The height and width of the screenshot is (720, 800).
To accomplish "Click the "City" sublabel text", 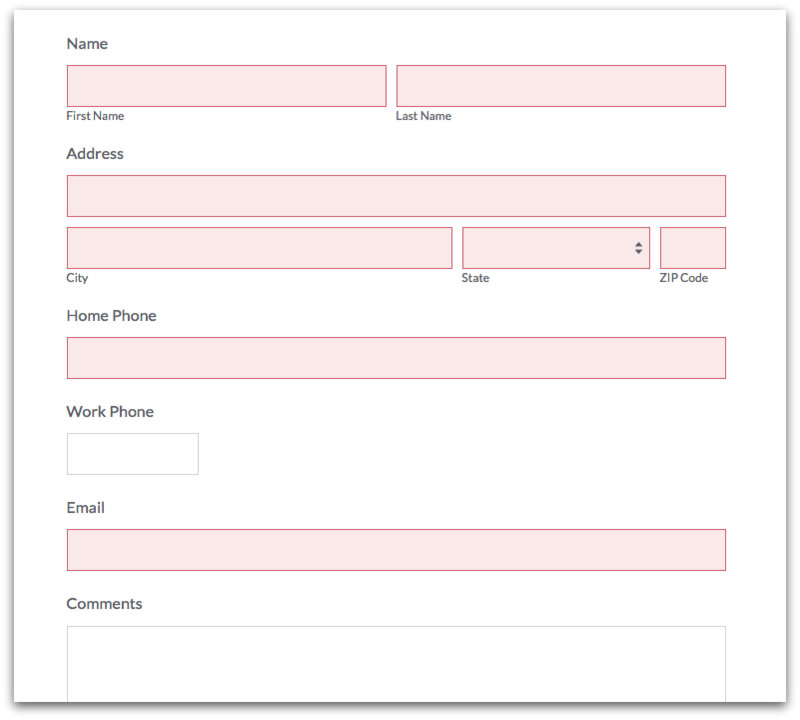I will 77,278.
